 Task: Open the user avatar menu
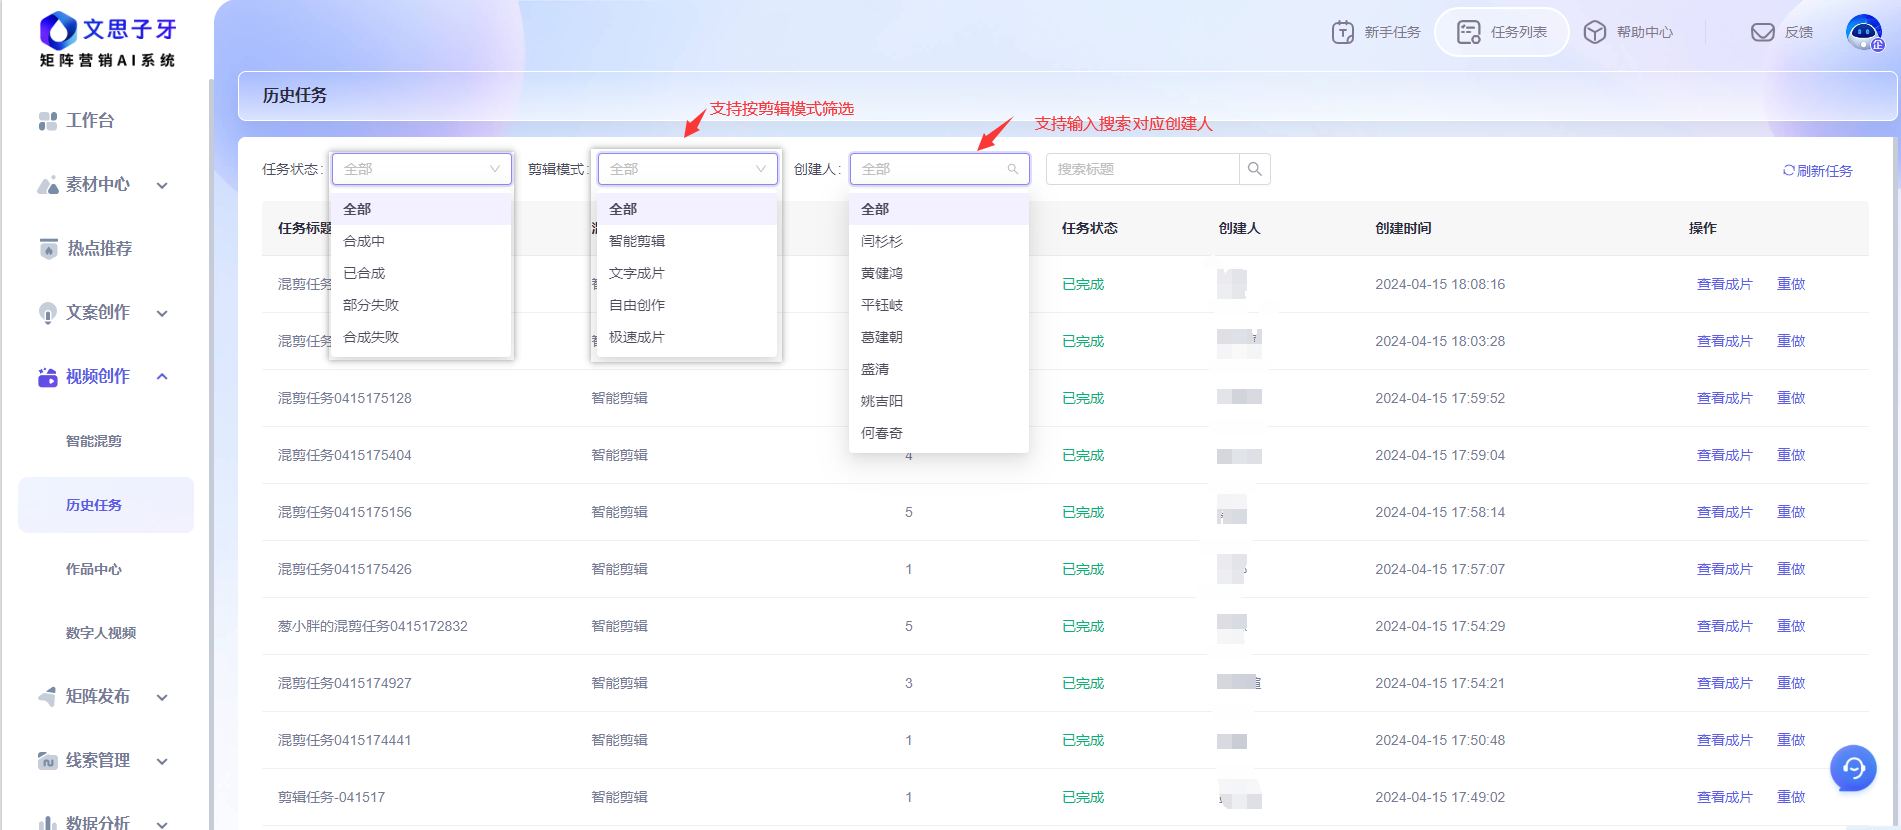point(1864,32)
